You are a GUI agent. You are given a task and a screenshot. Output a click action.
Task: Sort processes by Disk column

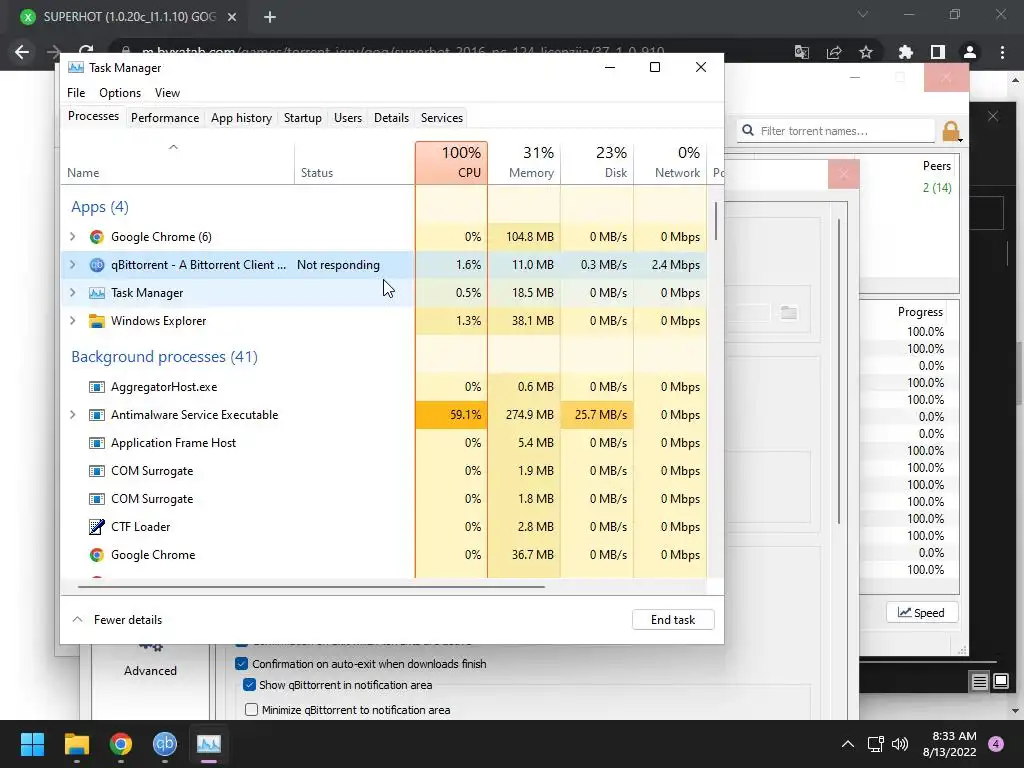point(597,163)
